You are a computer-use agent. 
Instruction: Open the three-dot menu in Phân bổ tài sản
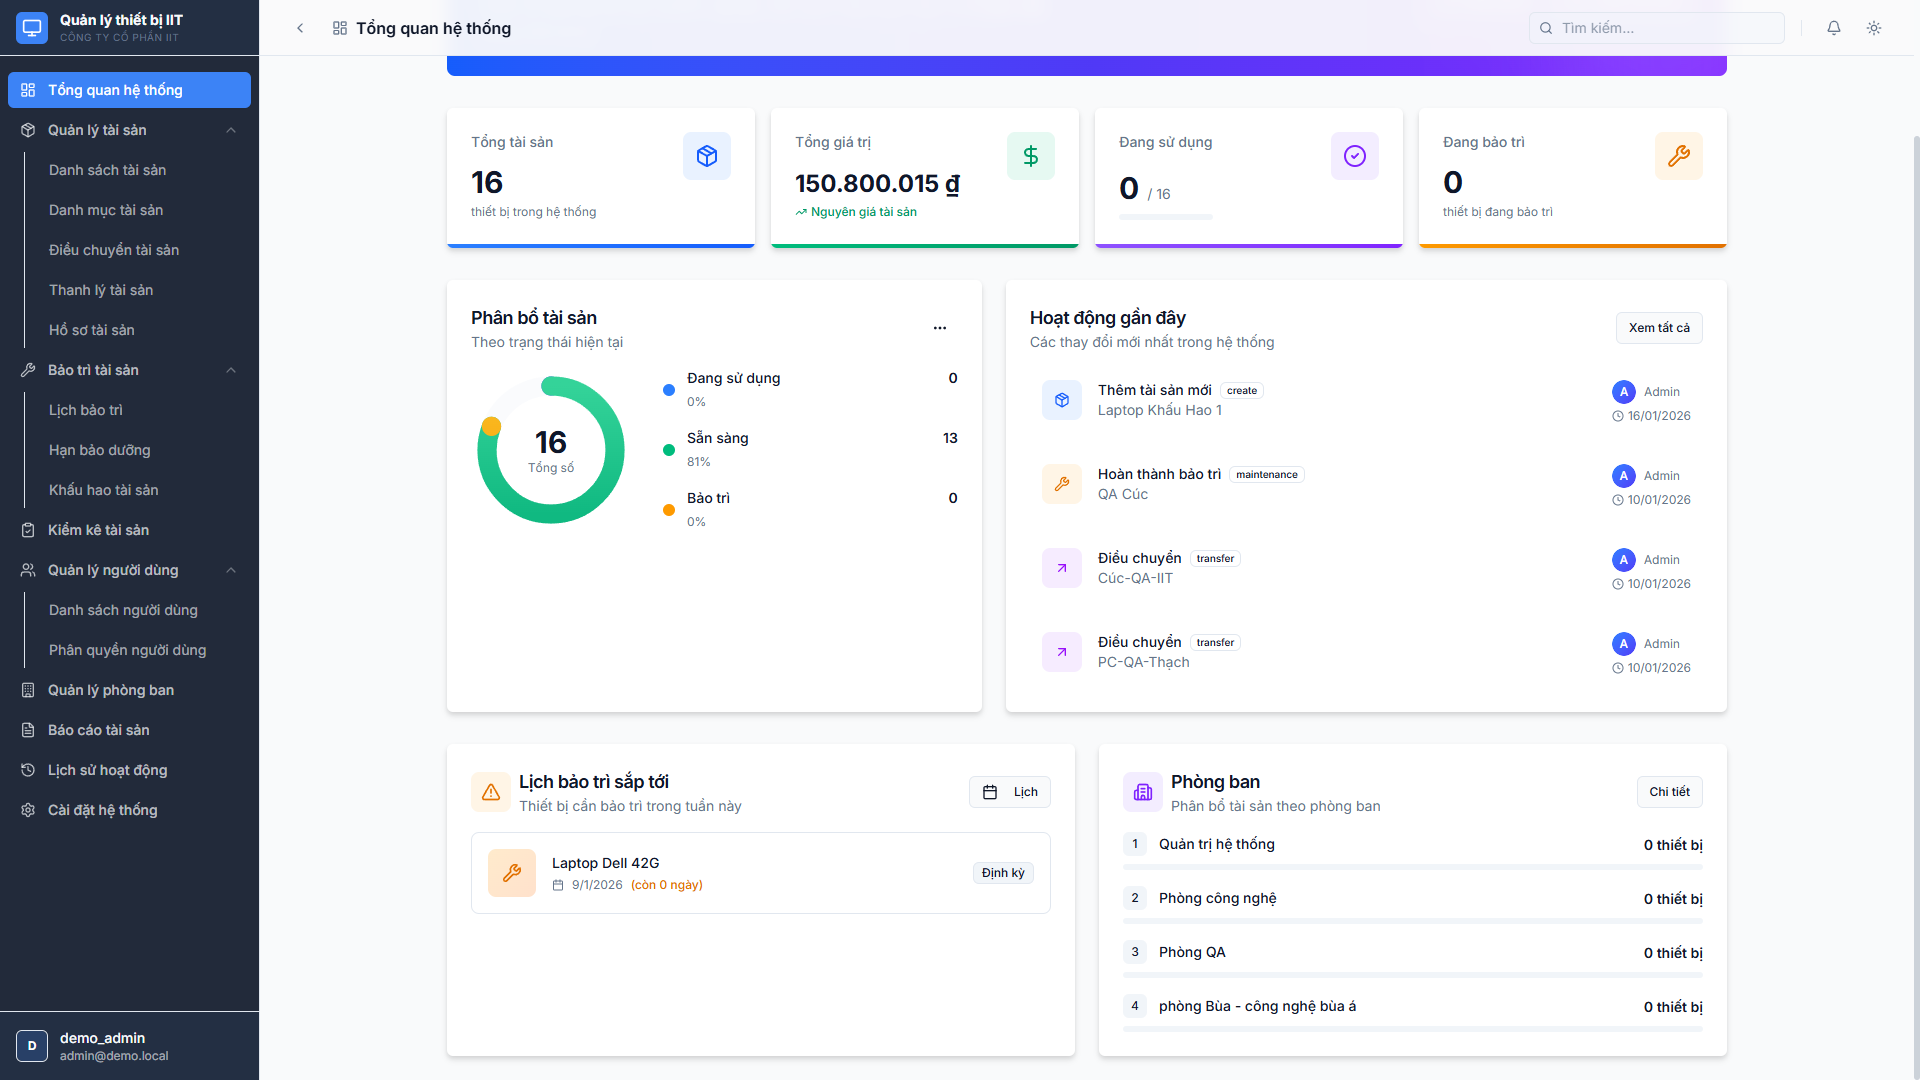pos(940,328)
